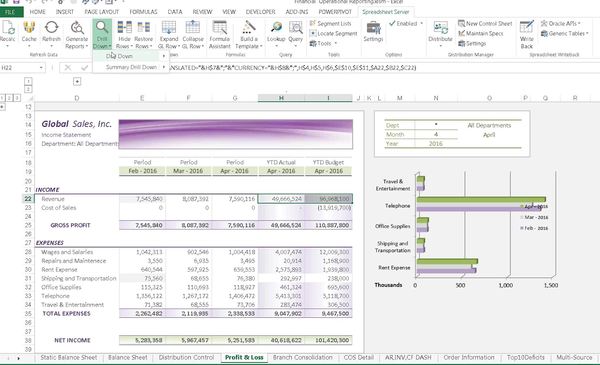Screen dimensions: 600x365
Task: Click the Build a Template icon
Action: 248,35
